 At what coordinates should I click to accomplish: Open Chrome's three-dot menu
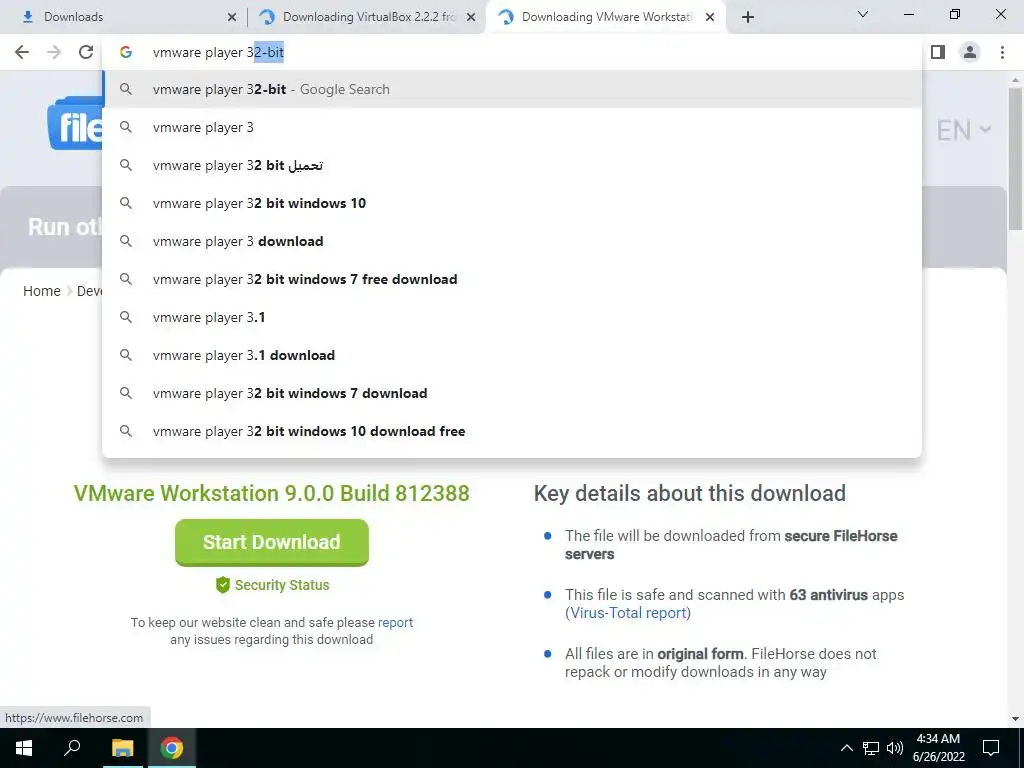point(1002,52)
